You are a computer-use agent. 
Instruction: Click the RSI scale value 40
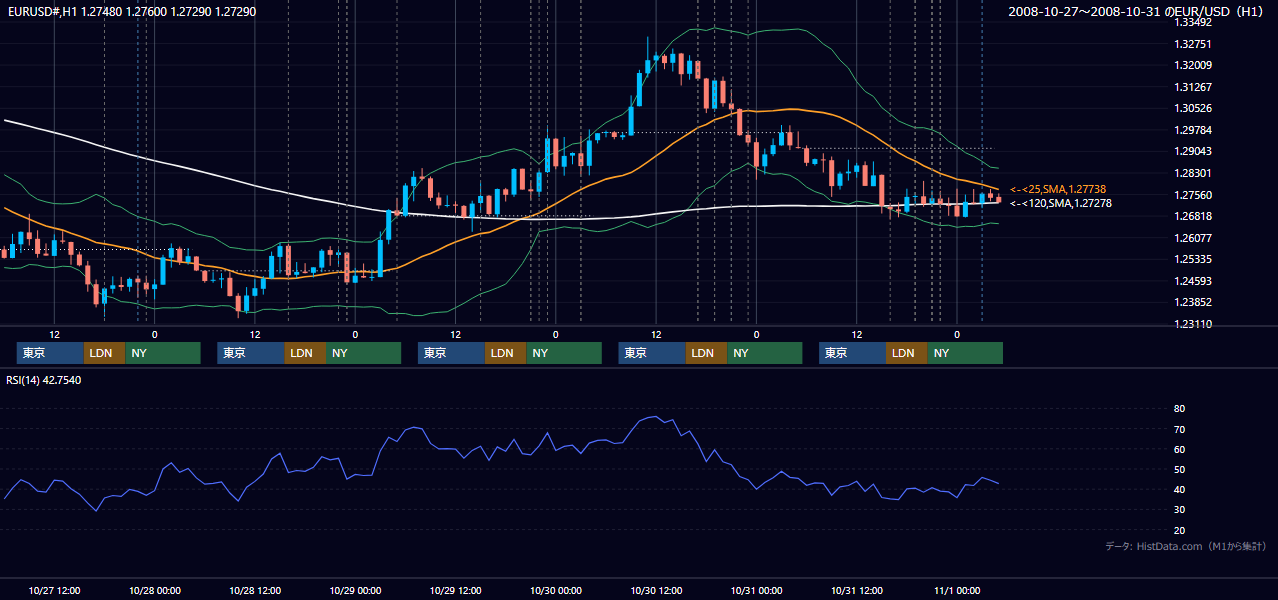(1179, 489)
